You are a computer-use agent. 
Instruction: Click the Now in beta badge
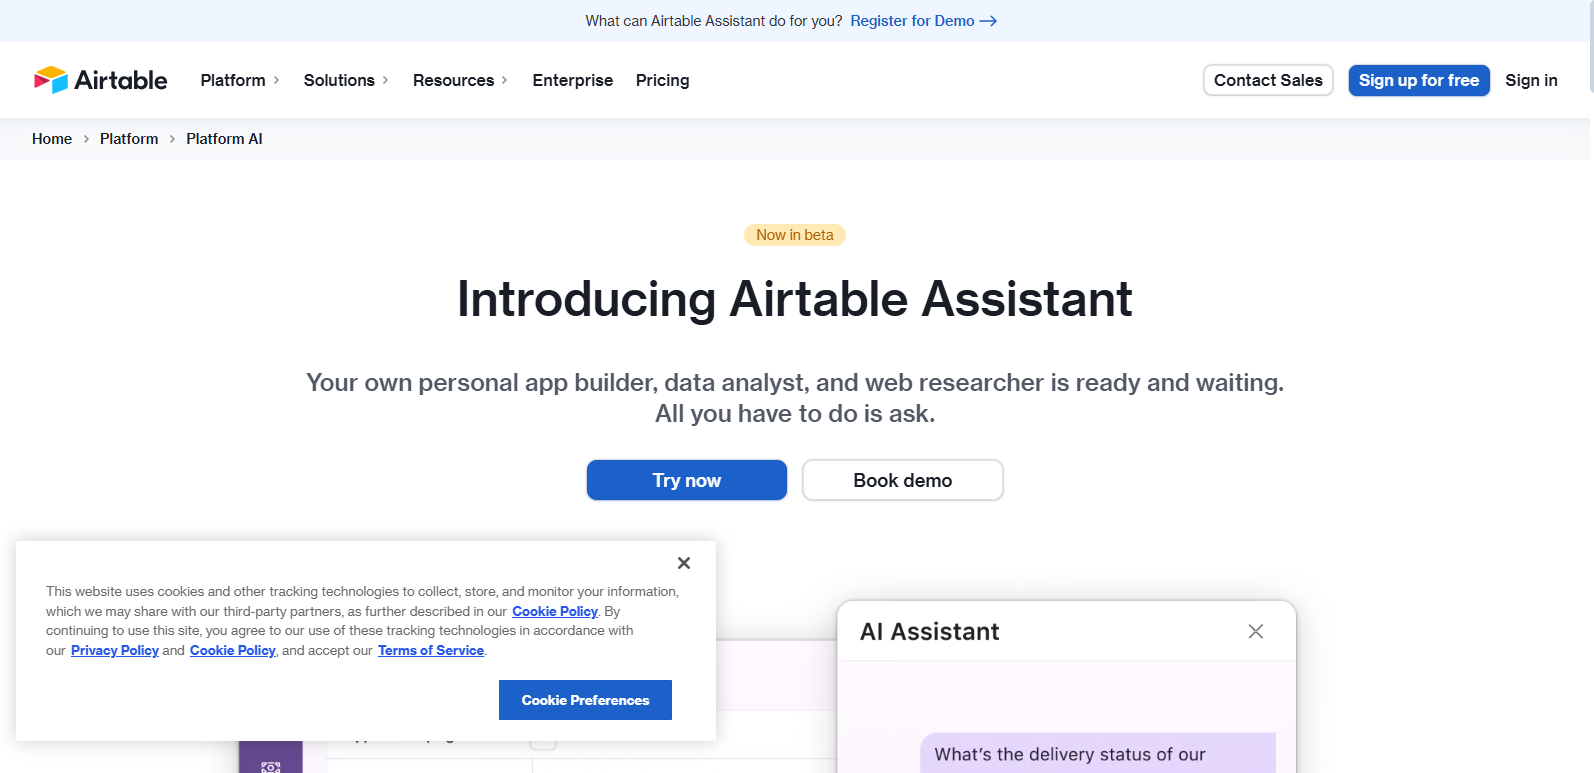[x=795, y=235]
